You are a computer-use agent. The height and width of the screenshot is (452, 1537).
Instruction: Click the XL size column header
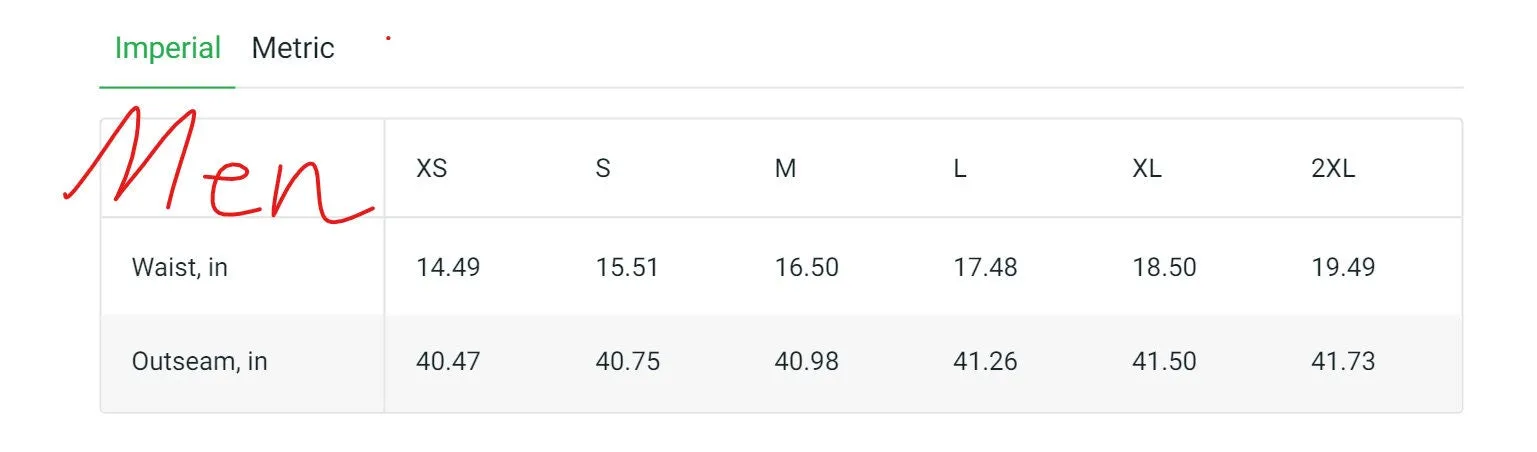coord(1147,169)
